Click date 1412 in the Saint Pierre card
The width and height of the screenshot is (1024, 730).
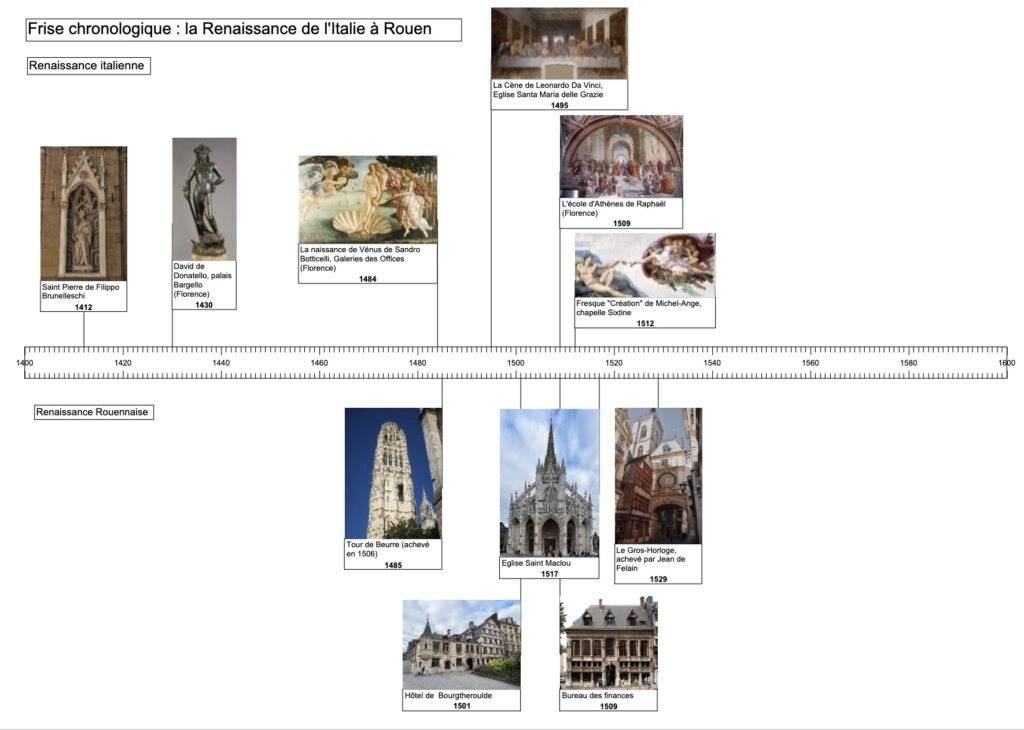(84, 307)
